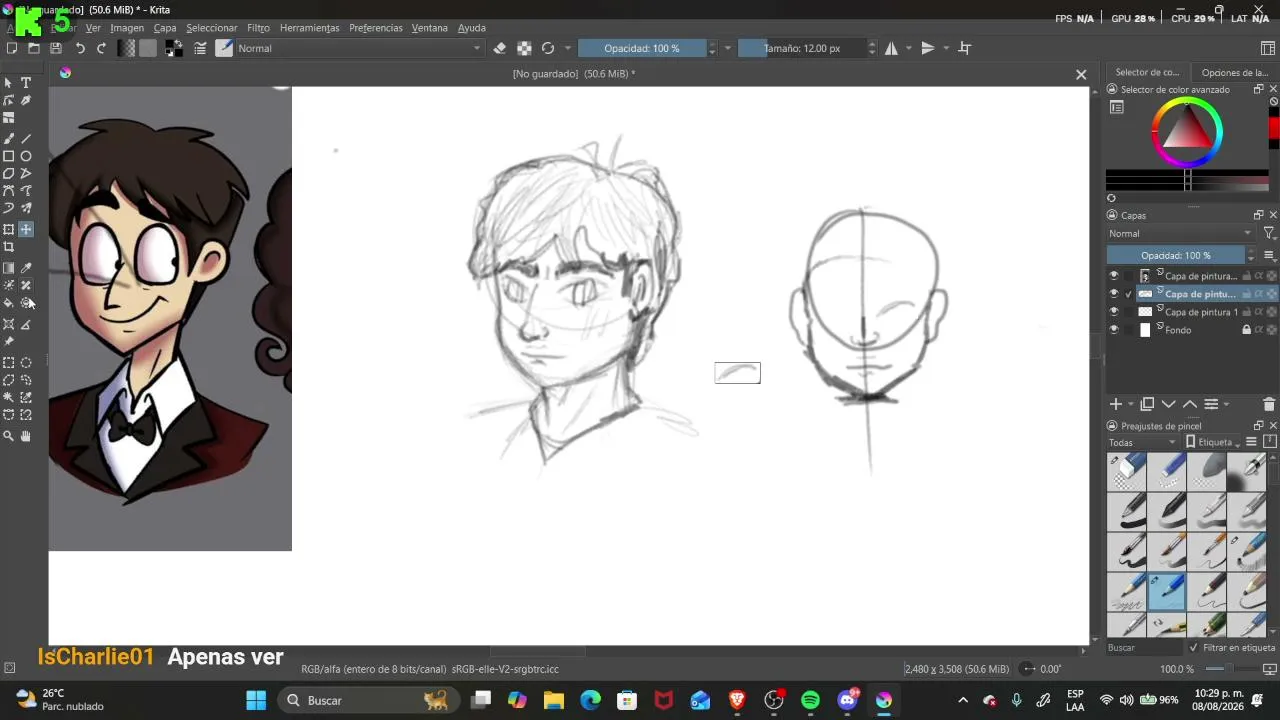Select the transform tool

[x=9, y=230]
